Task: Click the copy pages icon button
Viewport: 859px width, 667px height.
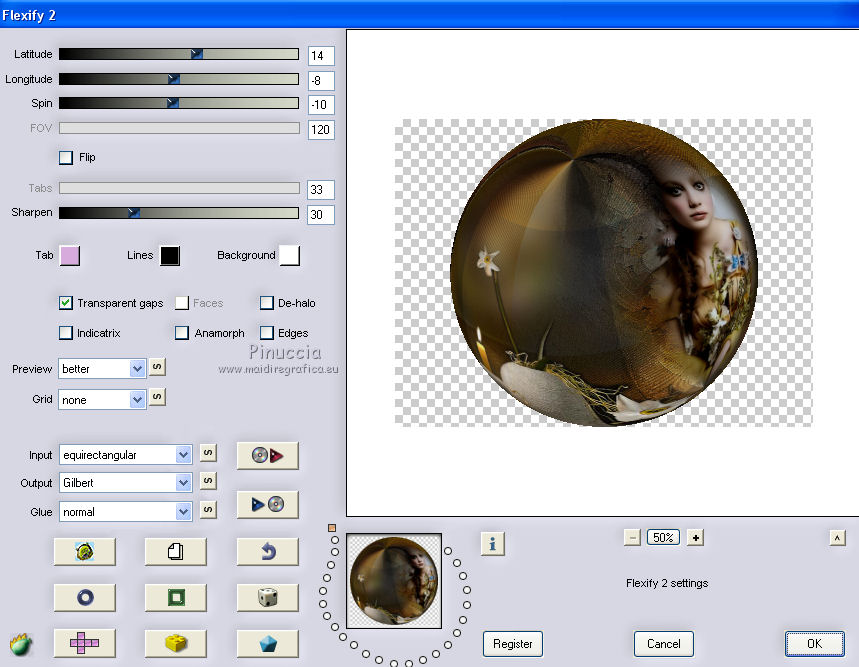Action: (175, 551)
